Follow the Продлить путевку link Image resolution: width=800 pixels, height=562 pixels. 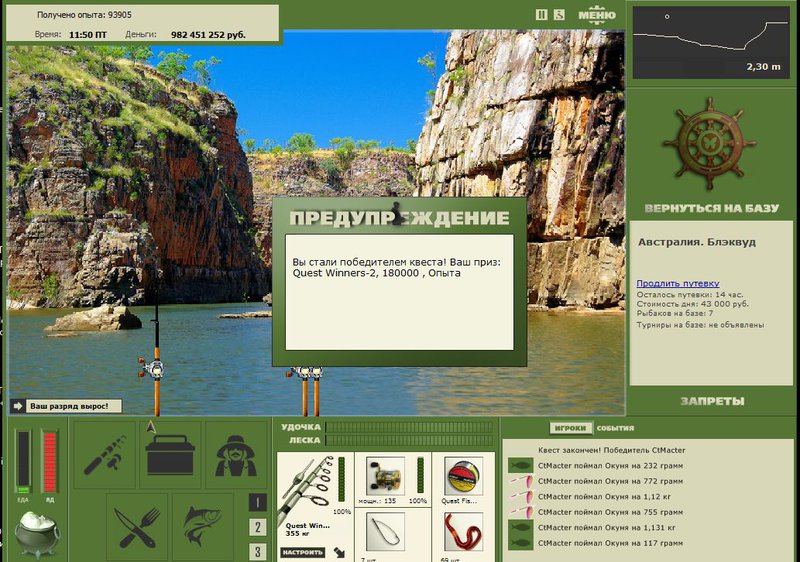click(x=678, y=283)
